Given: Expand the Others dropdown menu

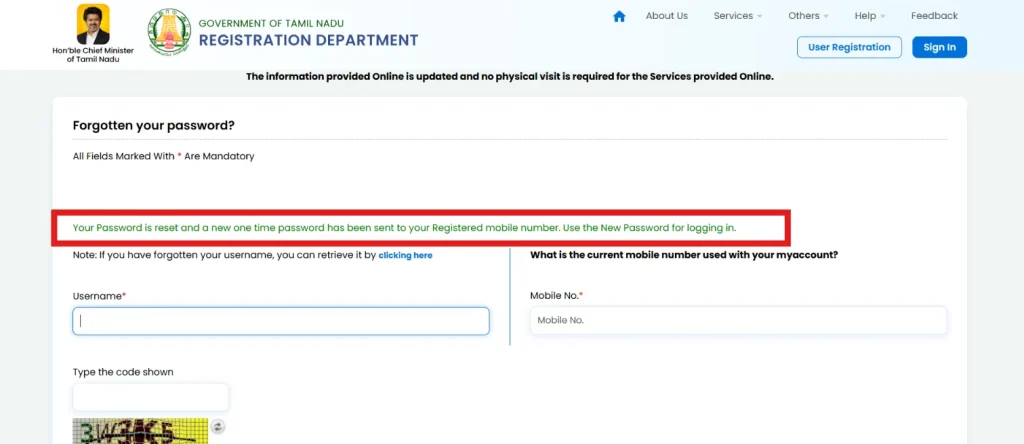Looking at the screenshot, I should [x=808, y=16].
